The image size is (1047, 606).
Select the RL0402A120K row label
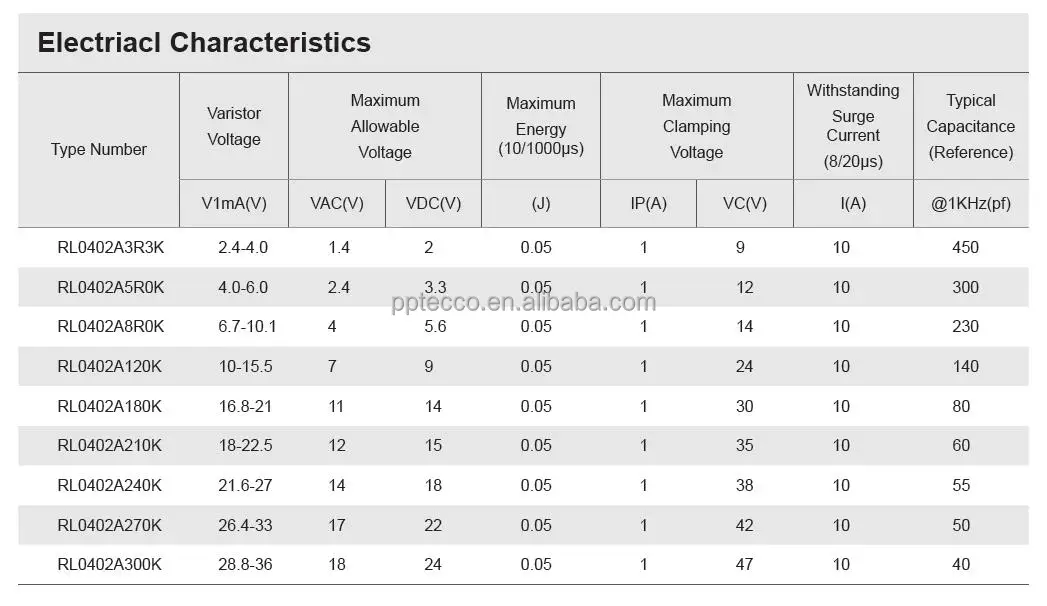click(110, 367)
